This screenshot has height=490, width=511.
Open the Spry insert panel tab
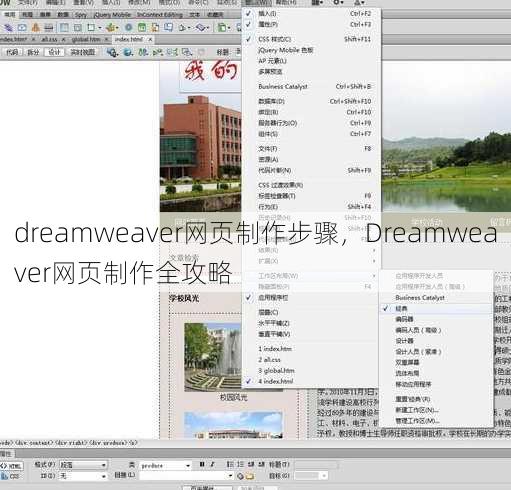(x=81, y=15)
